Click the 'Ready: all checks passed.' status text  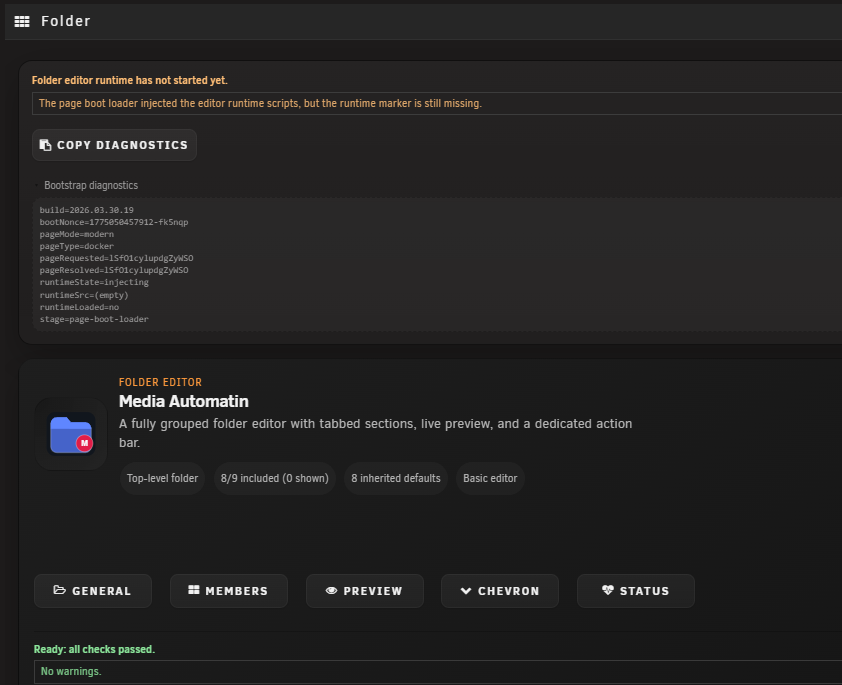pos(95,650)
